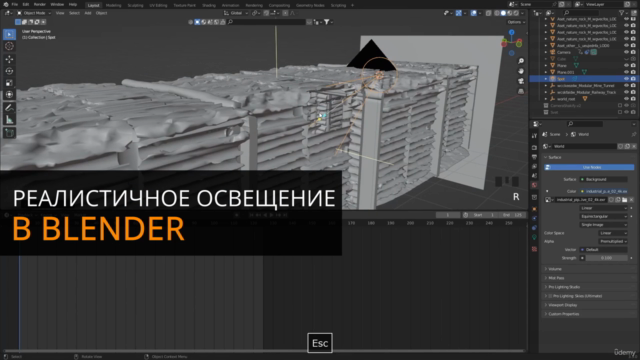Switch perspective/orthographic with the grid icon
This screenshot has width=640, height=360.
tap(521, 91)
